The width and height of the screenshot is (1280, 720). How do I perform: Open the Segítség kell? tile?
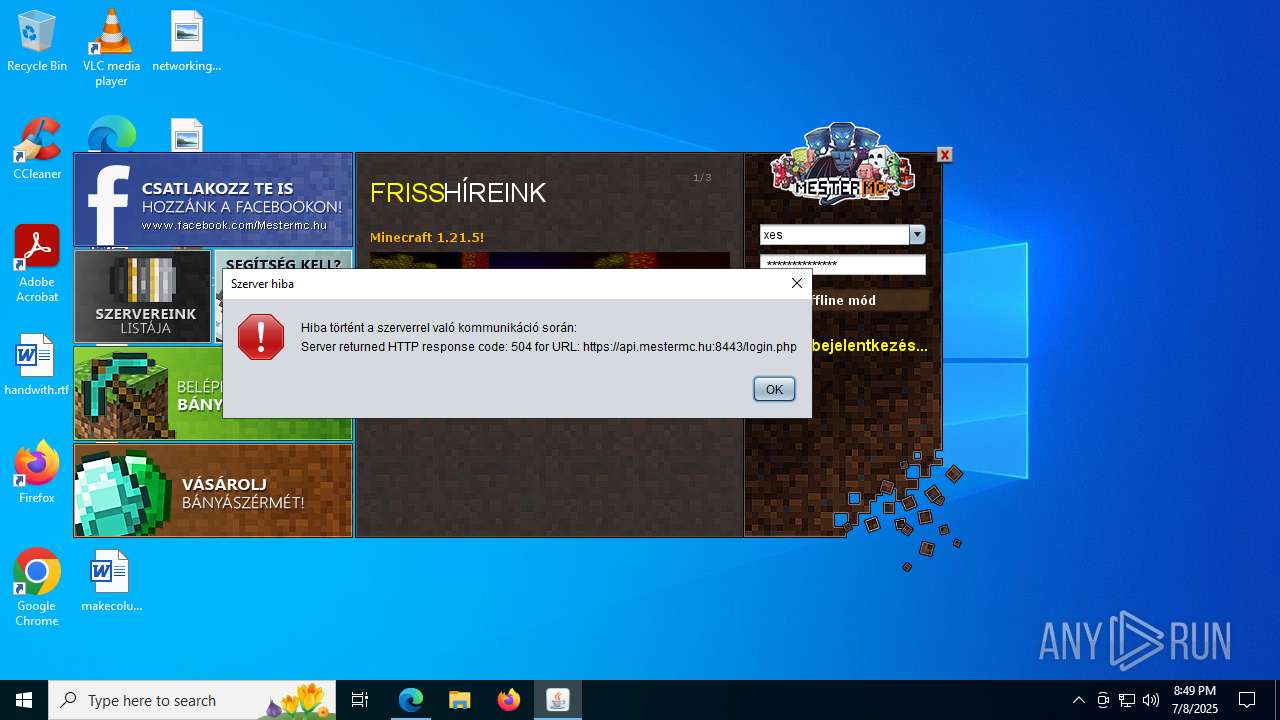[x=283, y=261]
